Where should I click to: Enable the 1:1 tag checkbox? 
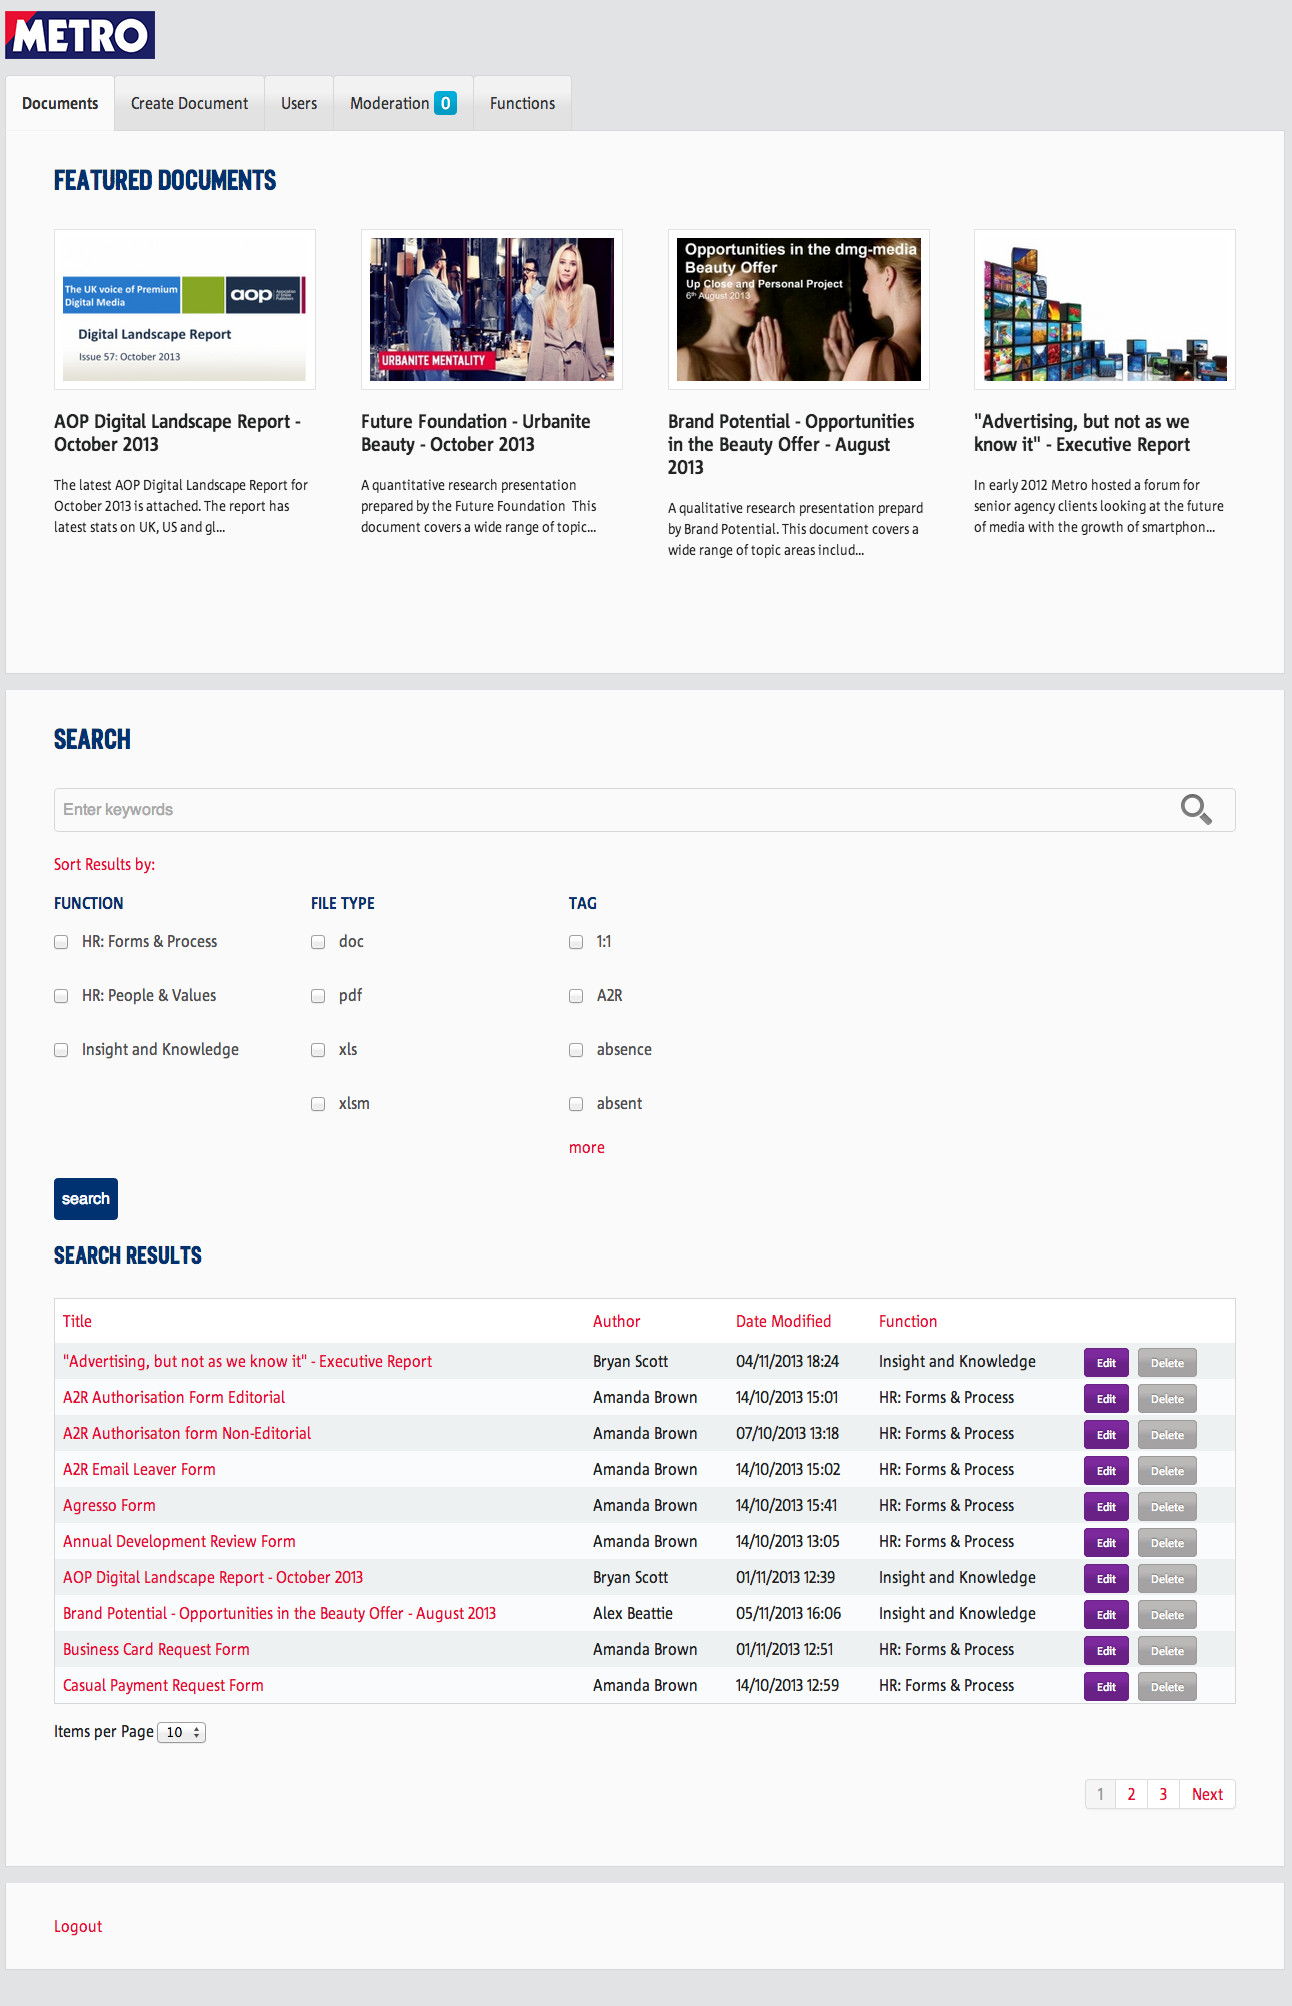576,942
